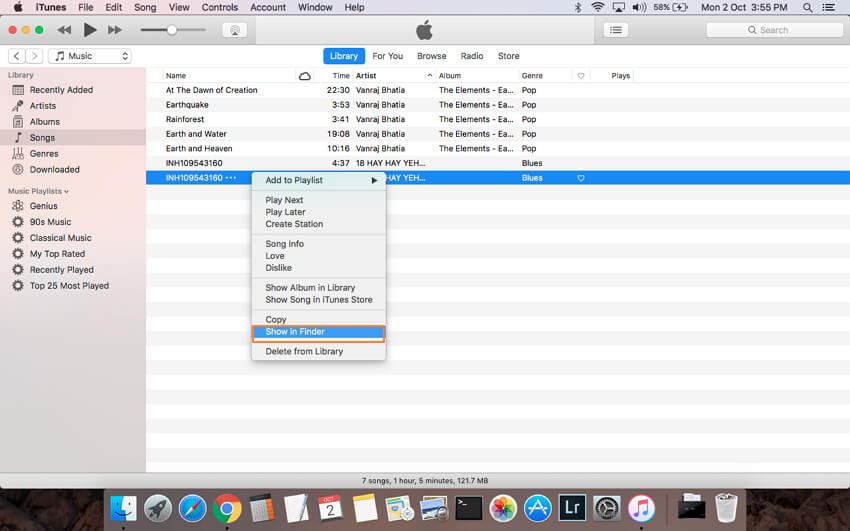
Task: Adjust the volume slider knob
Action: [x=171, y=30]
